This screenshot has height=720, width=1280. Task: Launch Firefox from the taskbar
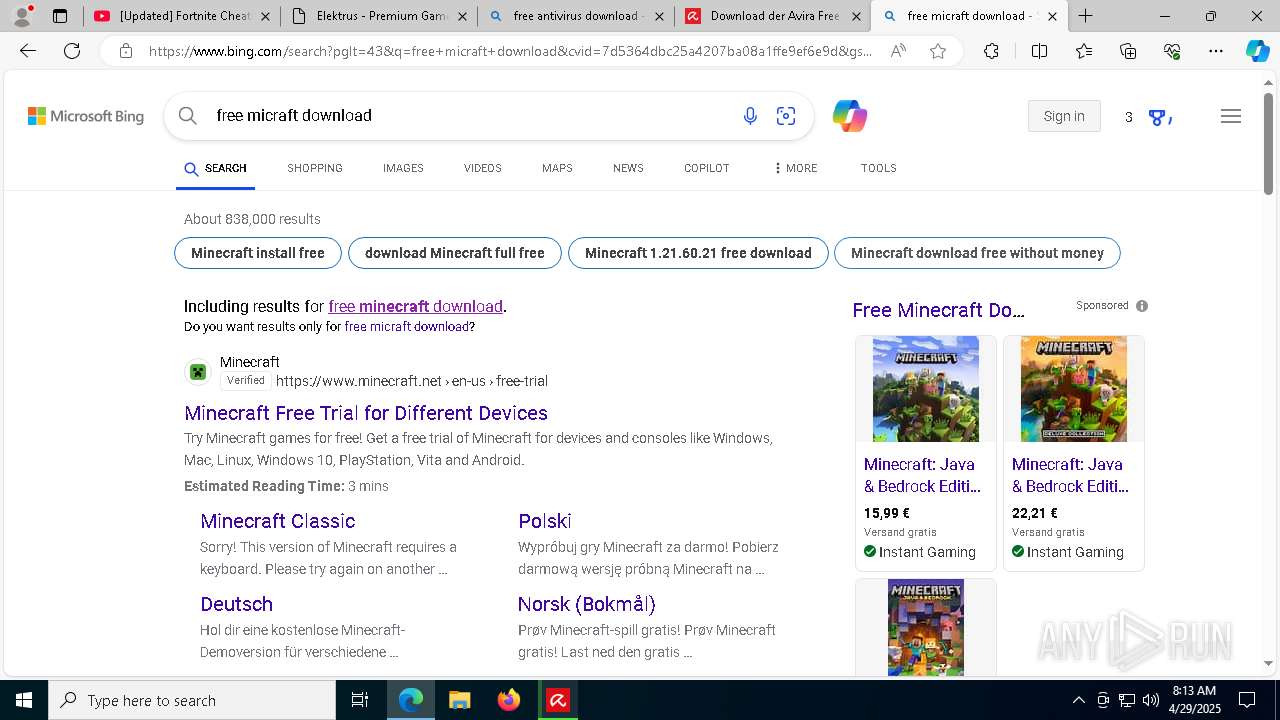click(x=509, y=700)
